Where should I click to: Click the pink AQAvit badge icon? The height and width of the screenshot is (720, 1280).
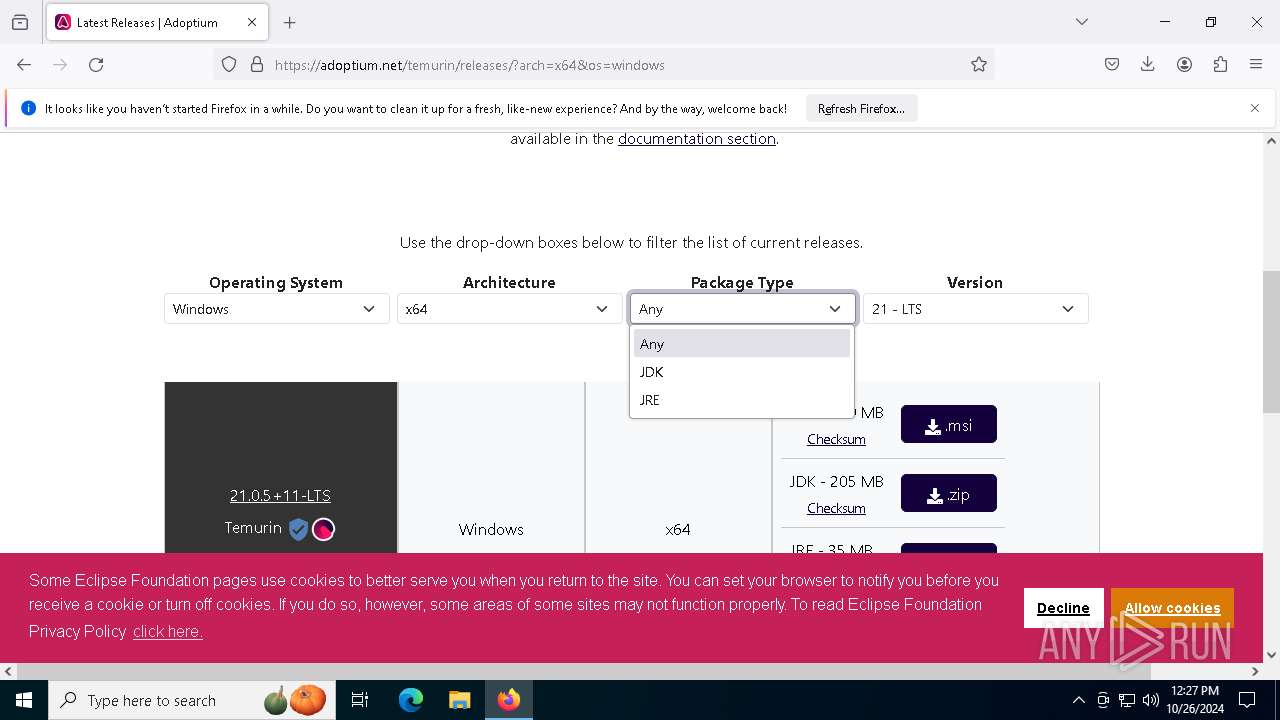click(323, 529)
